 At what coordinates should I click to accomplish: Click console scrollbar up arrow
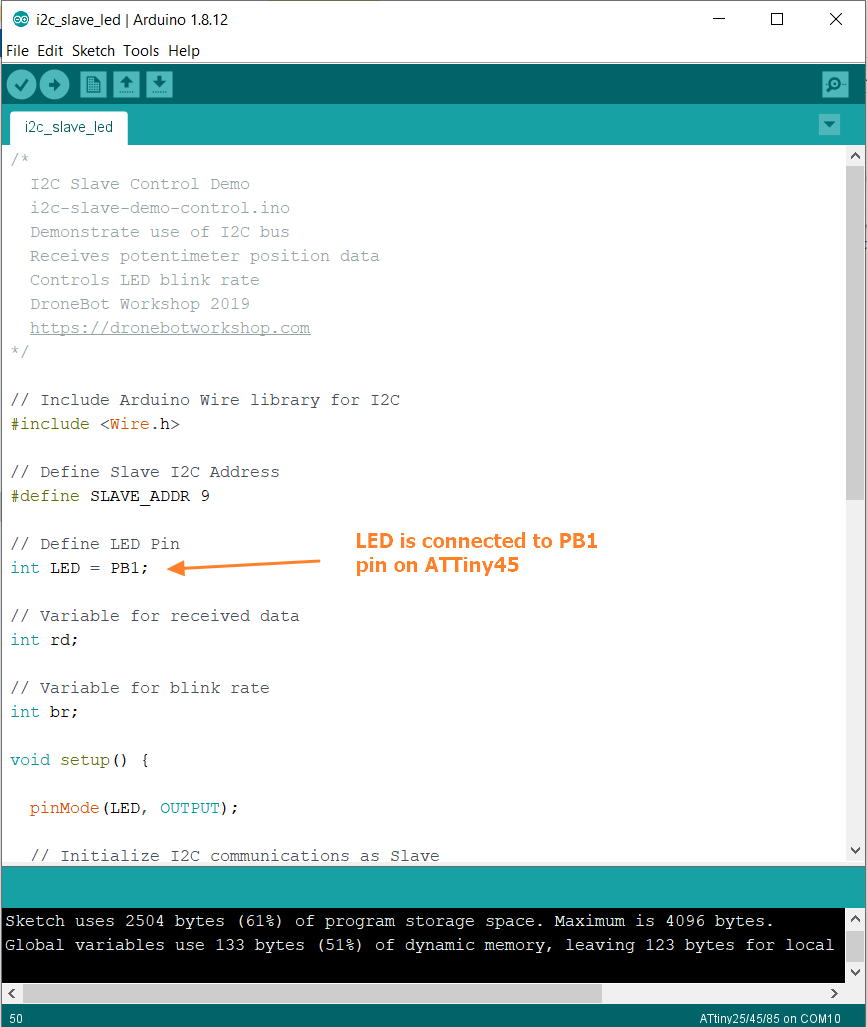855,919
